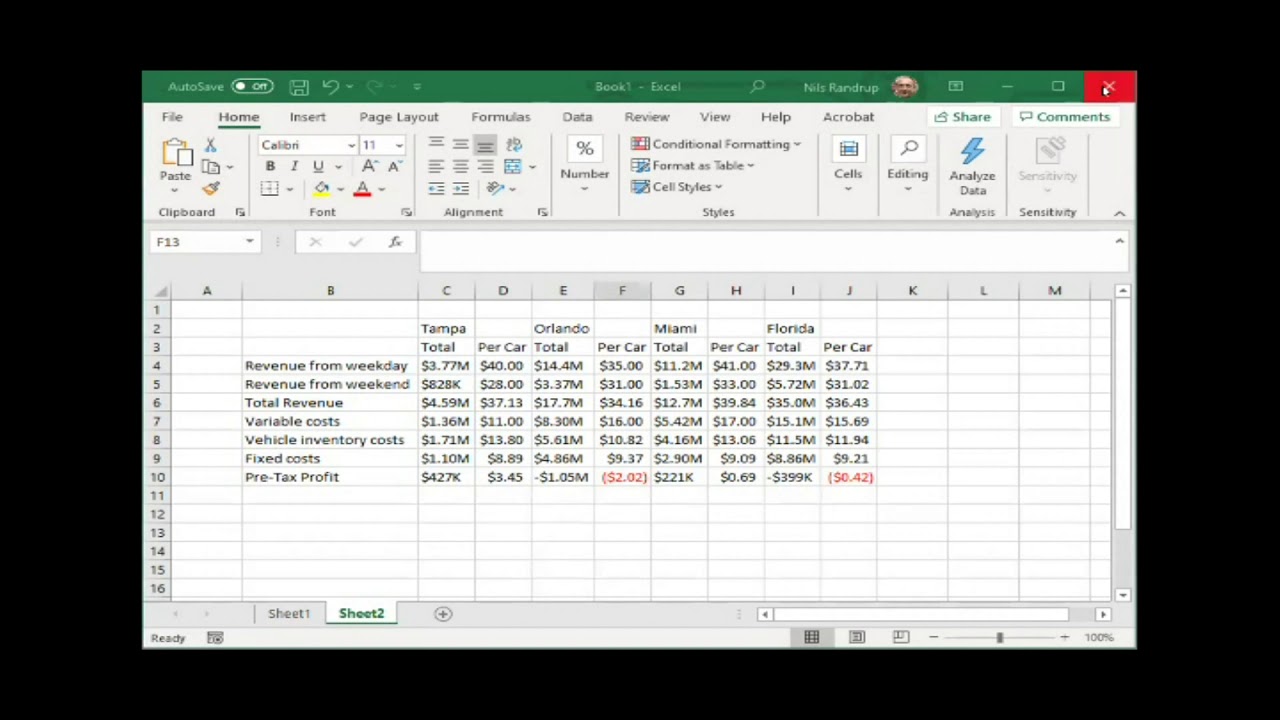Open the Number format group
1280x720 pixels.
coord(585,165)
